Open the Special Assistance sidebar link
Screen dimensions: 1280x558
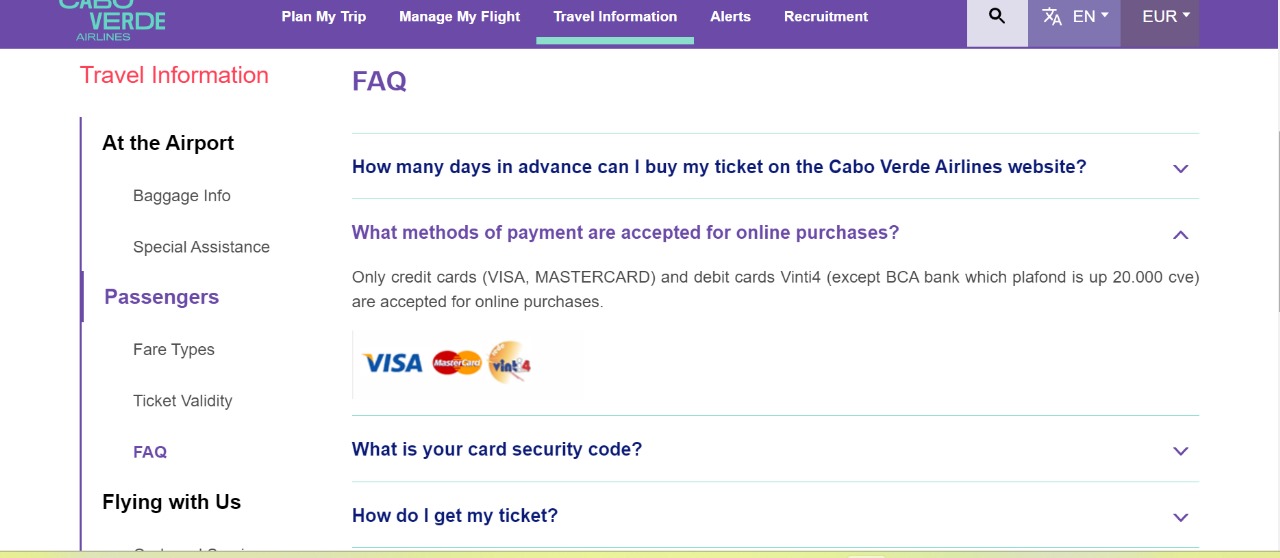point(201,247)
